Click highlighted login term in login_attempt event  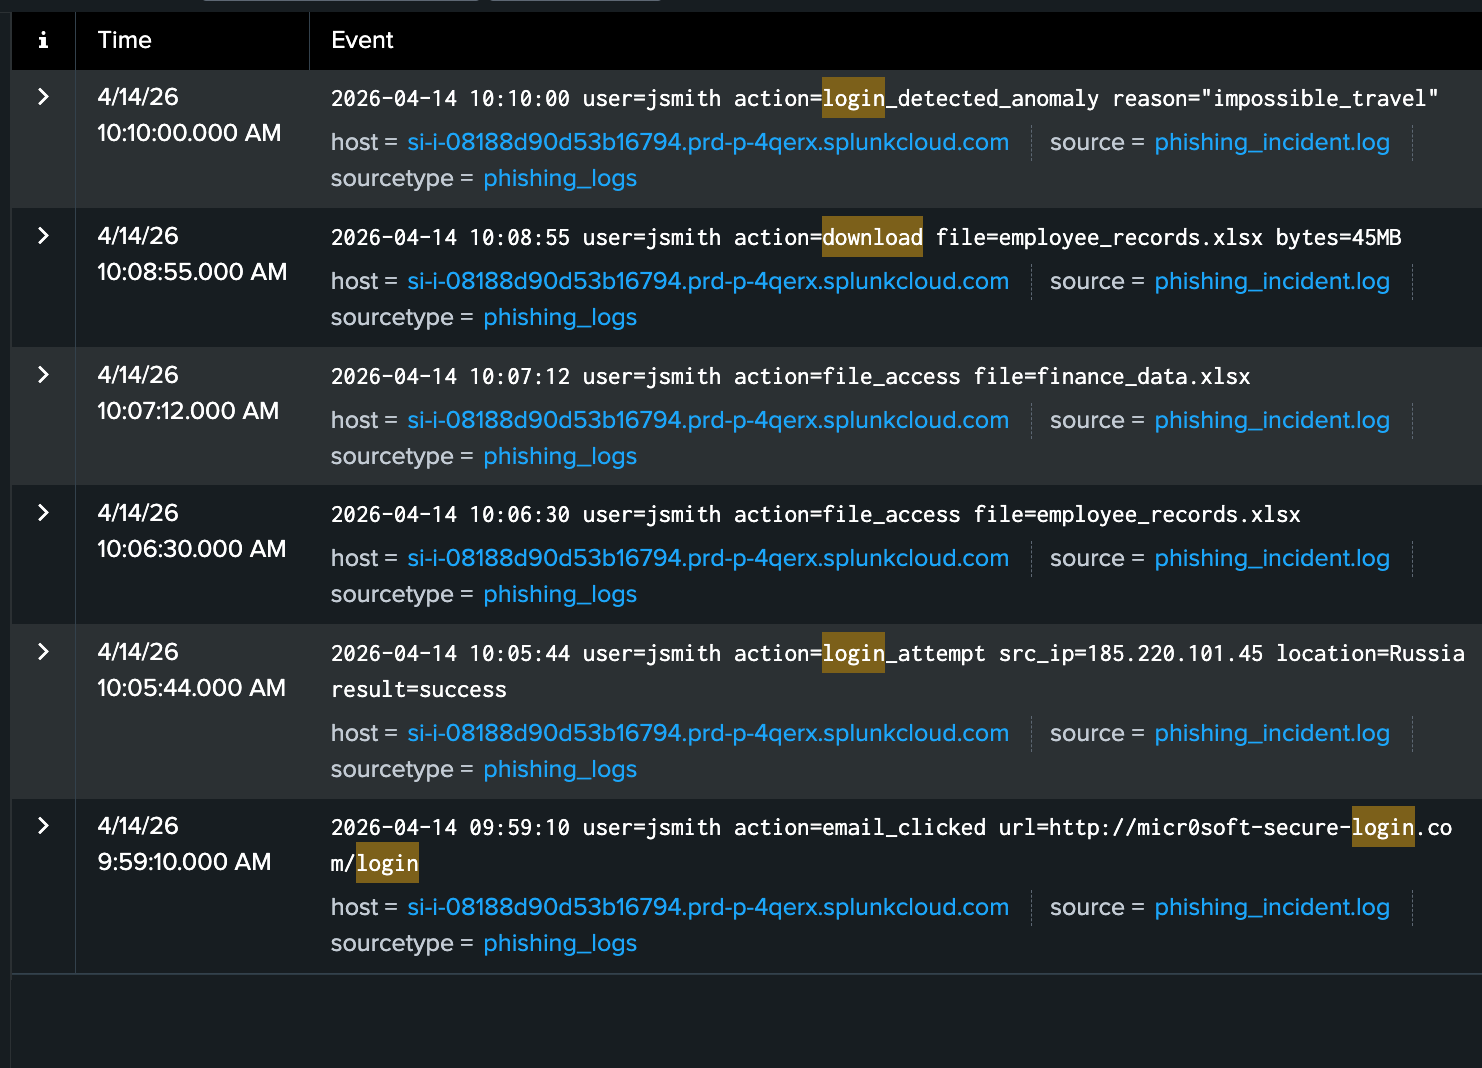853,653
